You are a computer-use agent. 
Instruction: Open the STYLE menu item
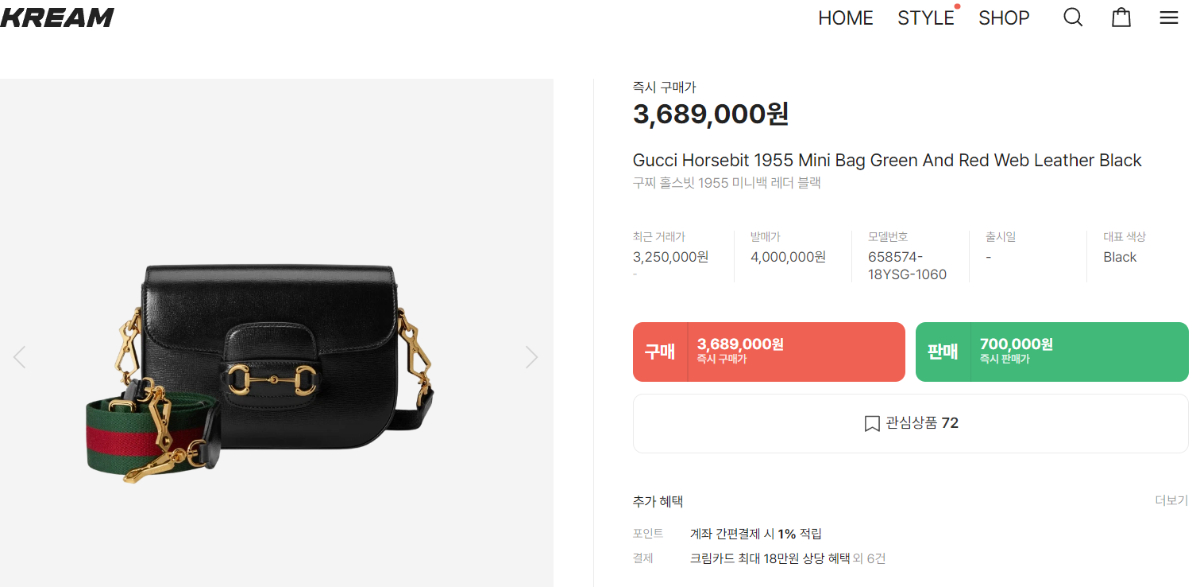926,18
